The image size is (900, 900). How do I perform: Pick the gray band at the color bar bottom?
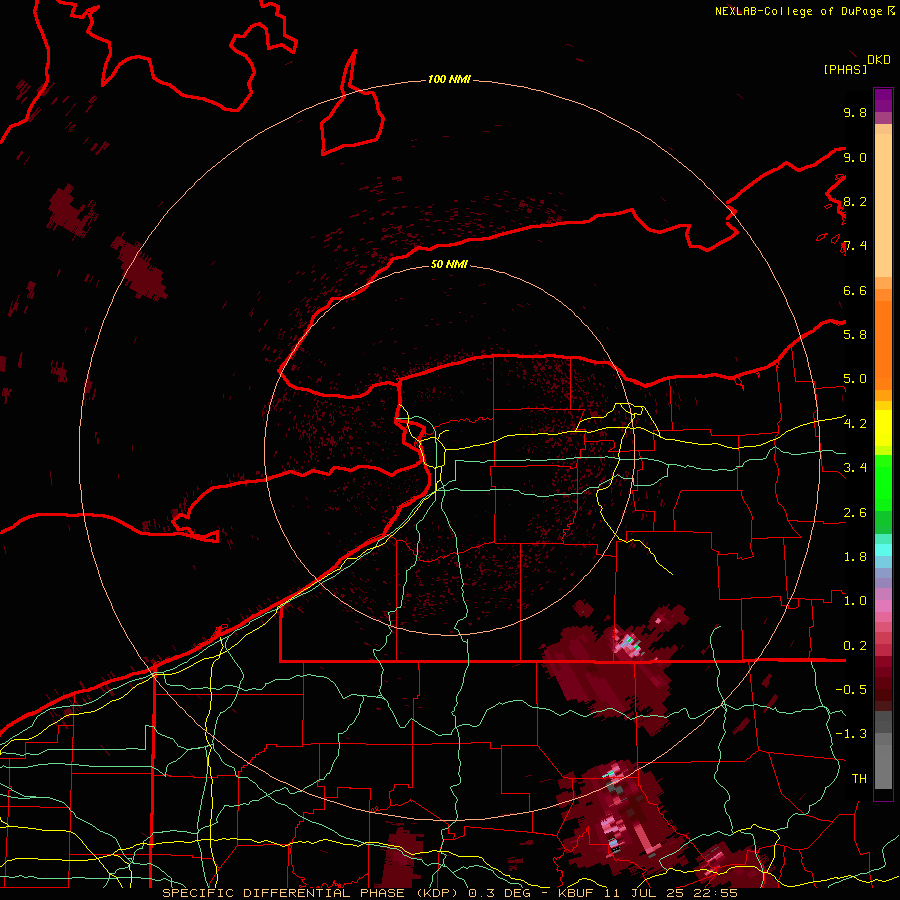(x=883, y=763)
